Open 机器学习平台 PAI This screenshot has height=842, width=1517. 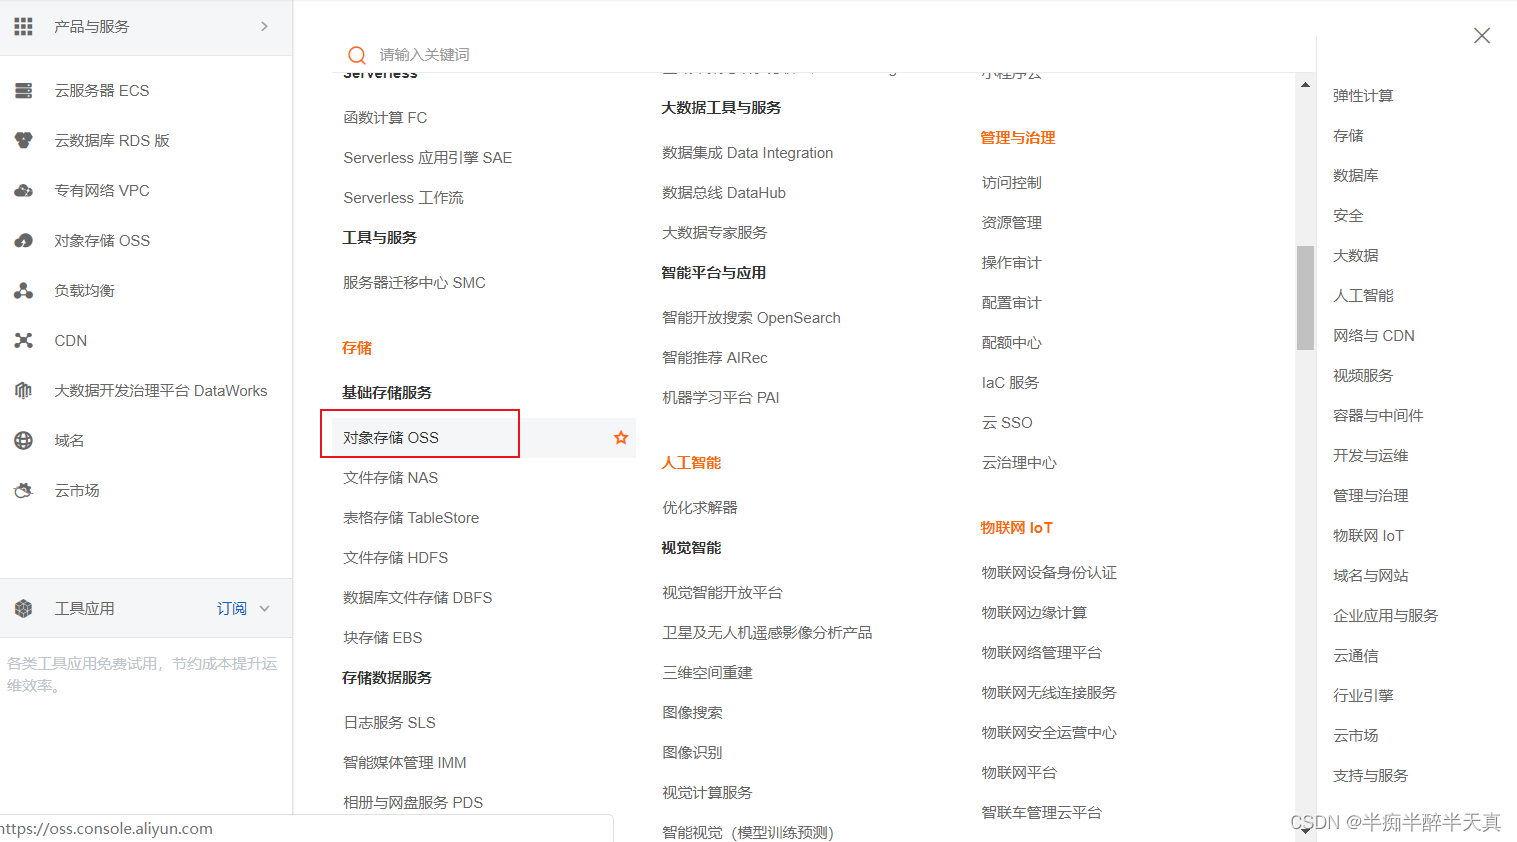[721, 397]
